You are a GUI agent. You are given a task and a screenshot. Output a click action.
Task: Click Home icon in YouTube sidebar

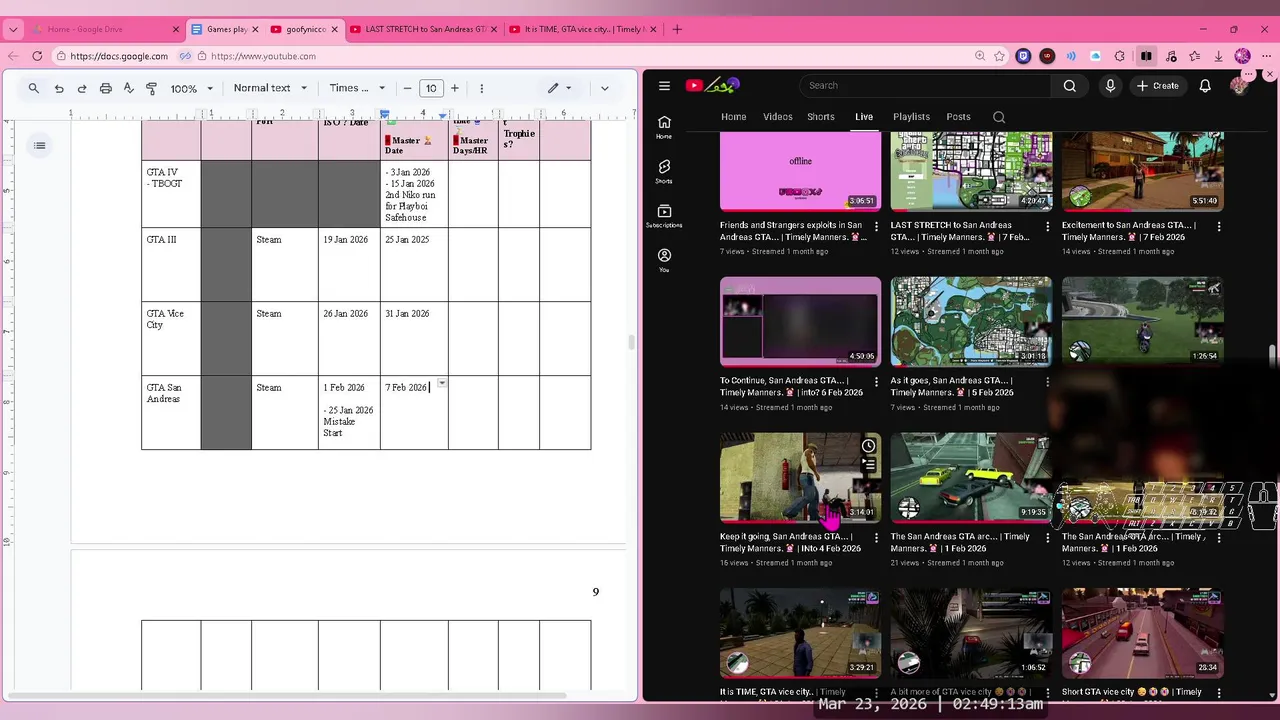664,127
